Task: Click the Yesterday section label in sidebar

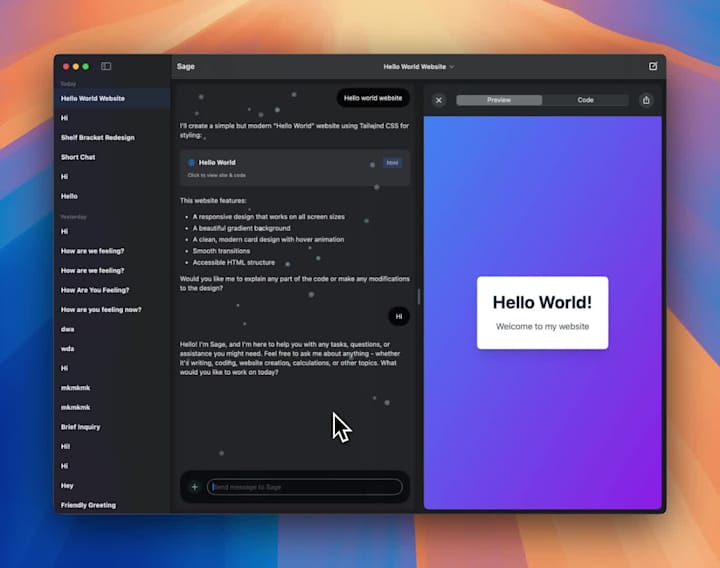Action: (x=73, y=217)
